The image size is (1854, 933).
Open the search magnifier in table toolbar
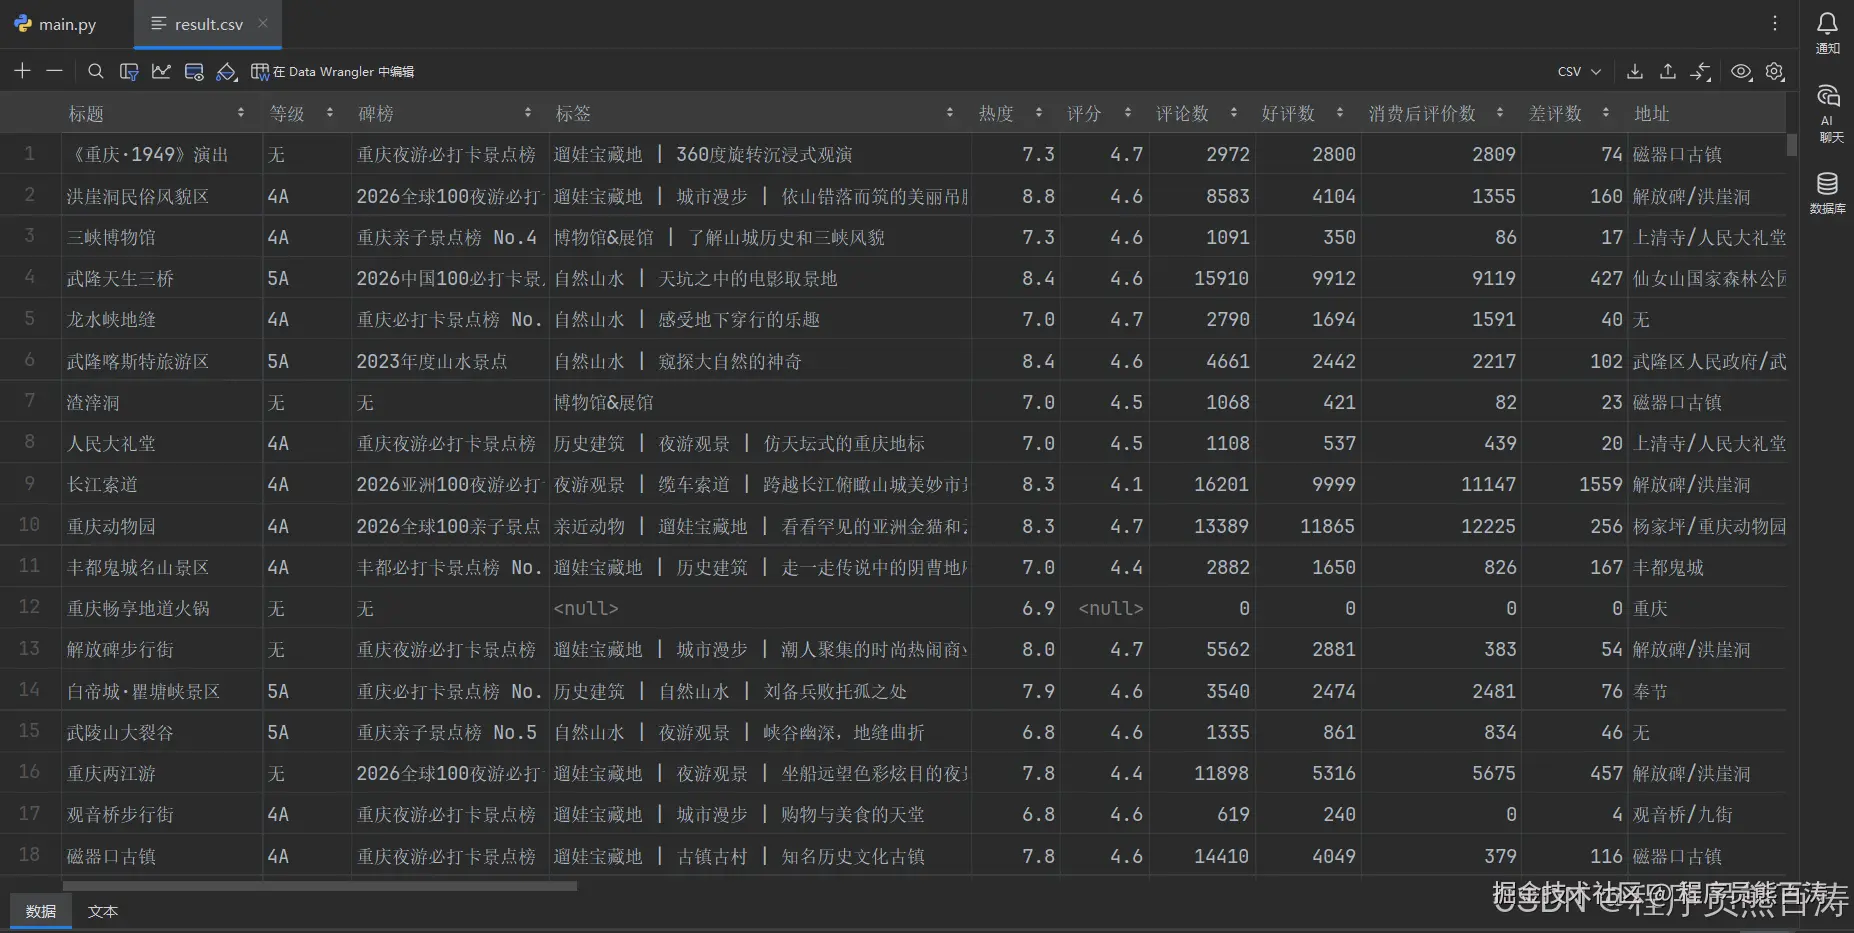[x=96, y=71]
